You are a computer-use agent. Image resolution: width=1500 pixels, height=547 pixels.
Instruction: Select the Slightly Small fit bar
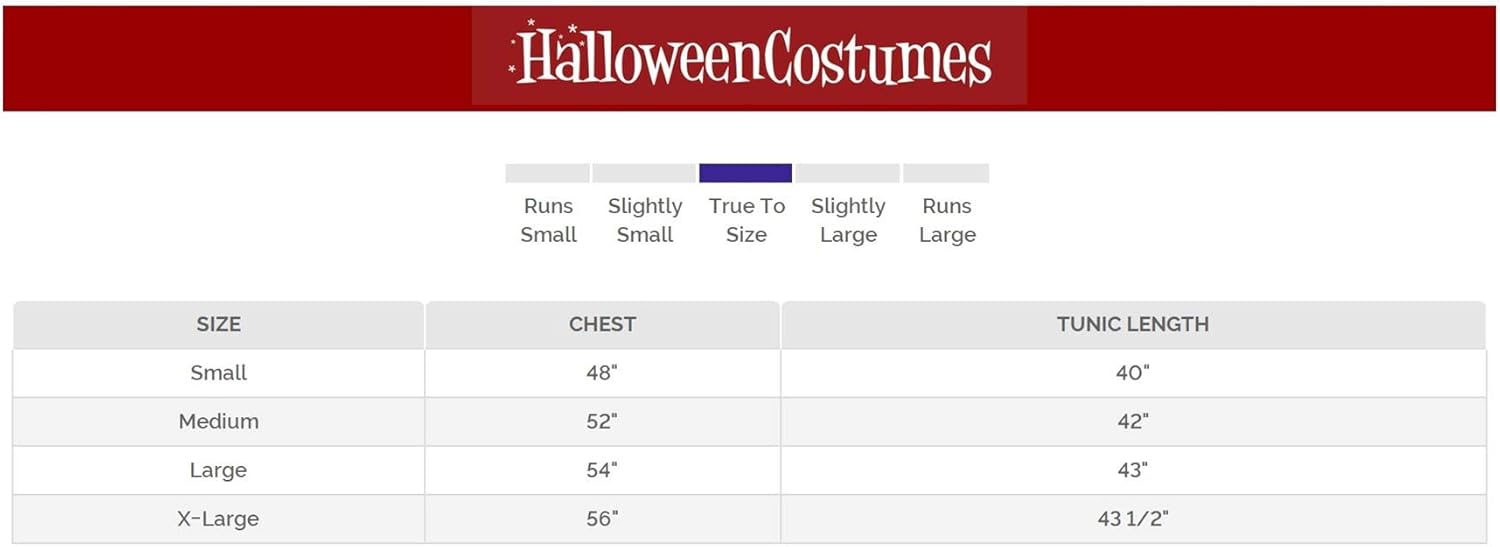click(644, 173)
